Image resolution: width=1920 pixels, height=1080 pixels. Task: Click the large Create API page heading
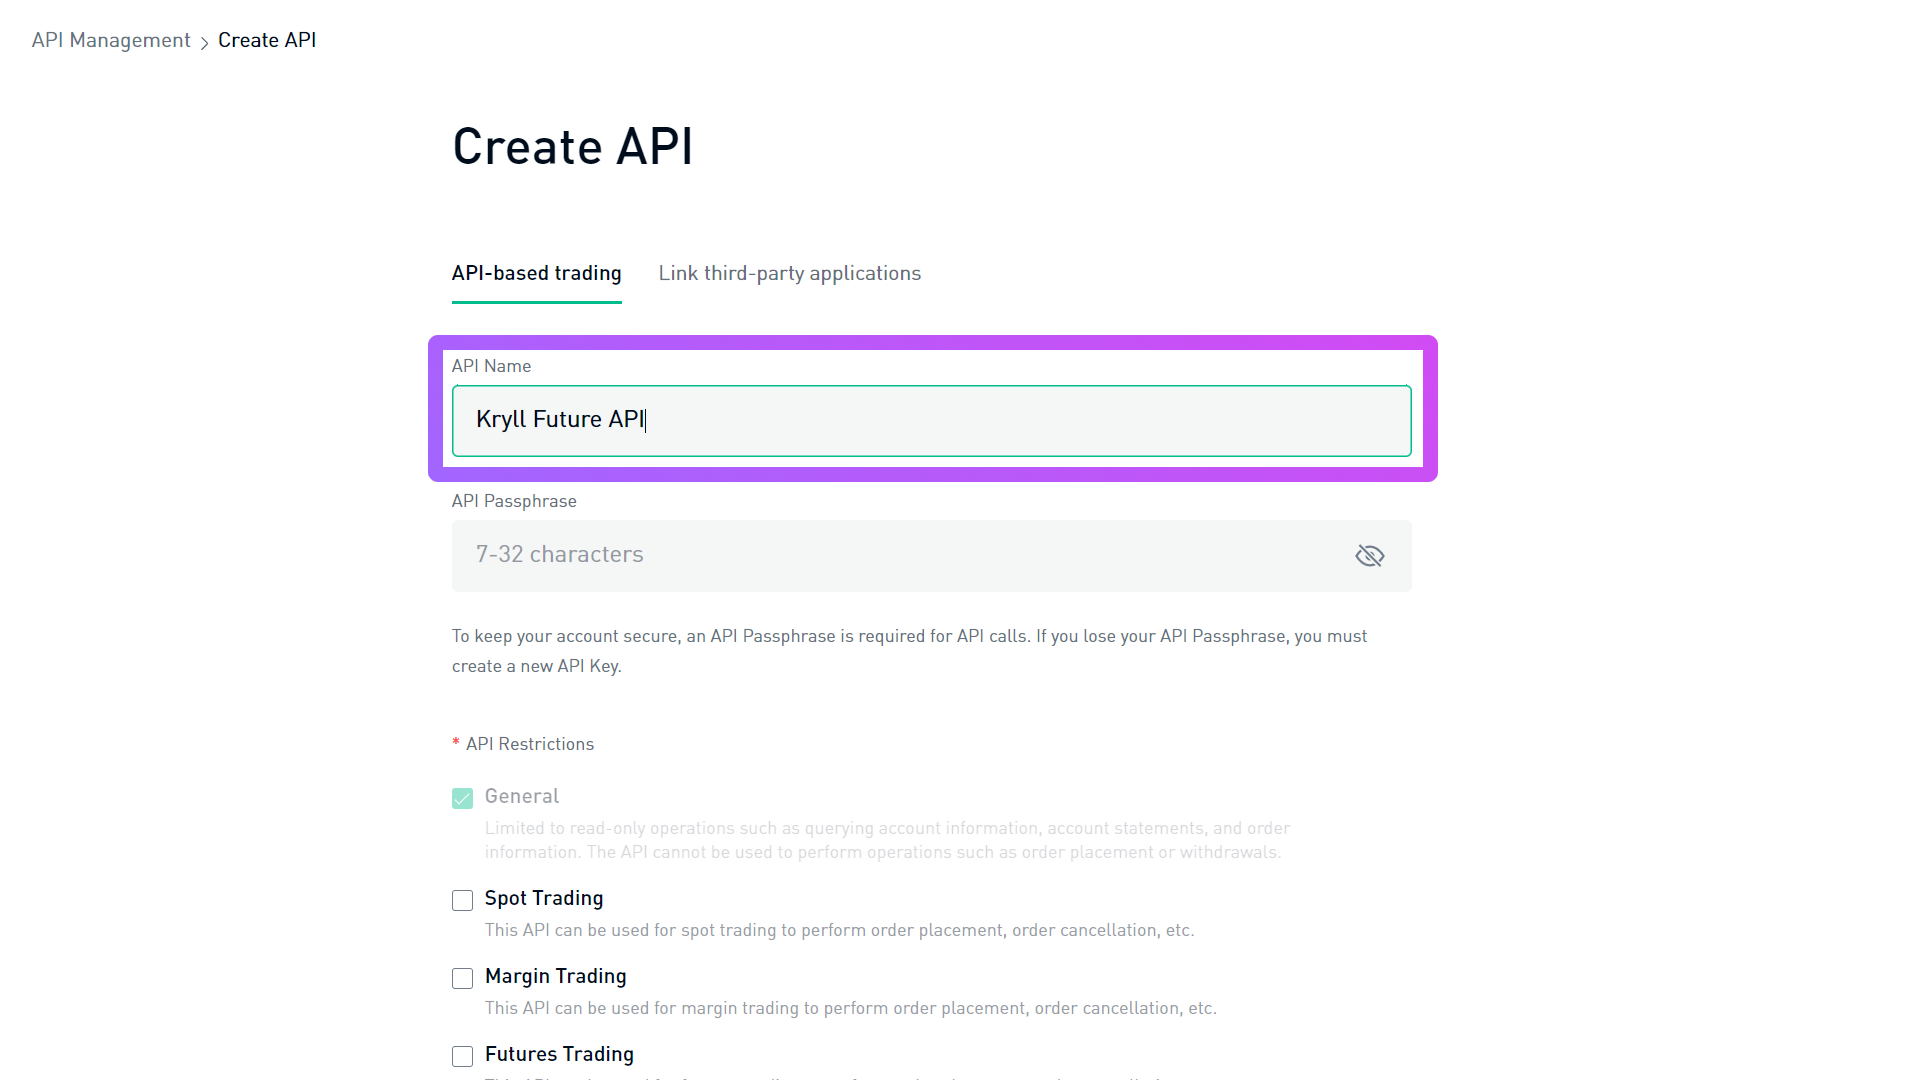coord(572,147)
